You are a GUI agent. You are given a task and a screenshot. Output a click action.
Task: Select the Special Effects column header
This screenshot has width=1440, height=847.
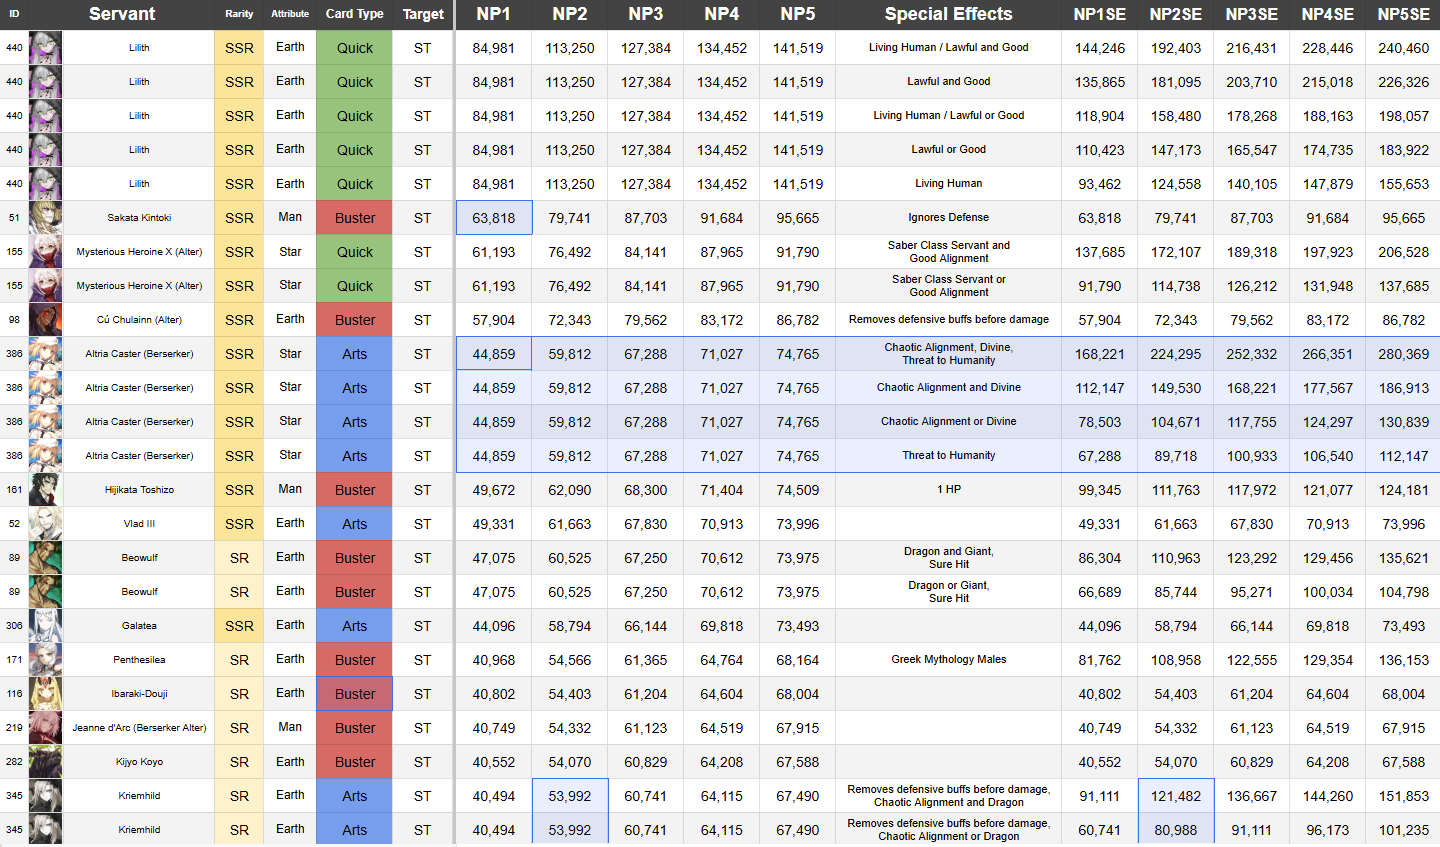pyautogui.click(x=949, y=14)
